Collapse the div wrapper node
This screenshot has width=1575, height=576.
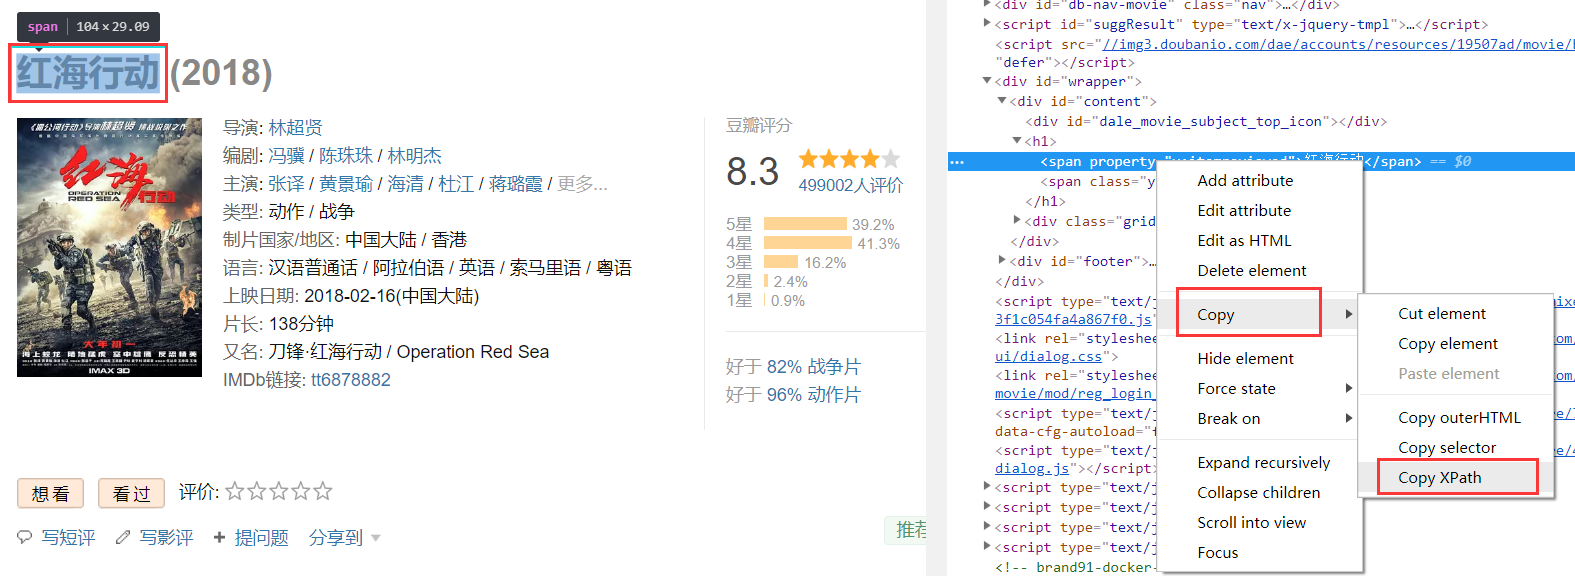click(987, 81)
